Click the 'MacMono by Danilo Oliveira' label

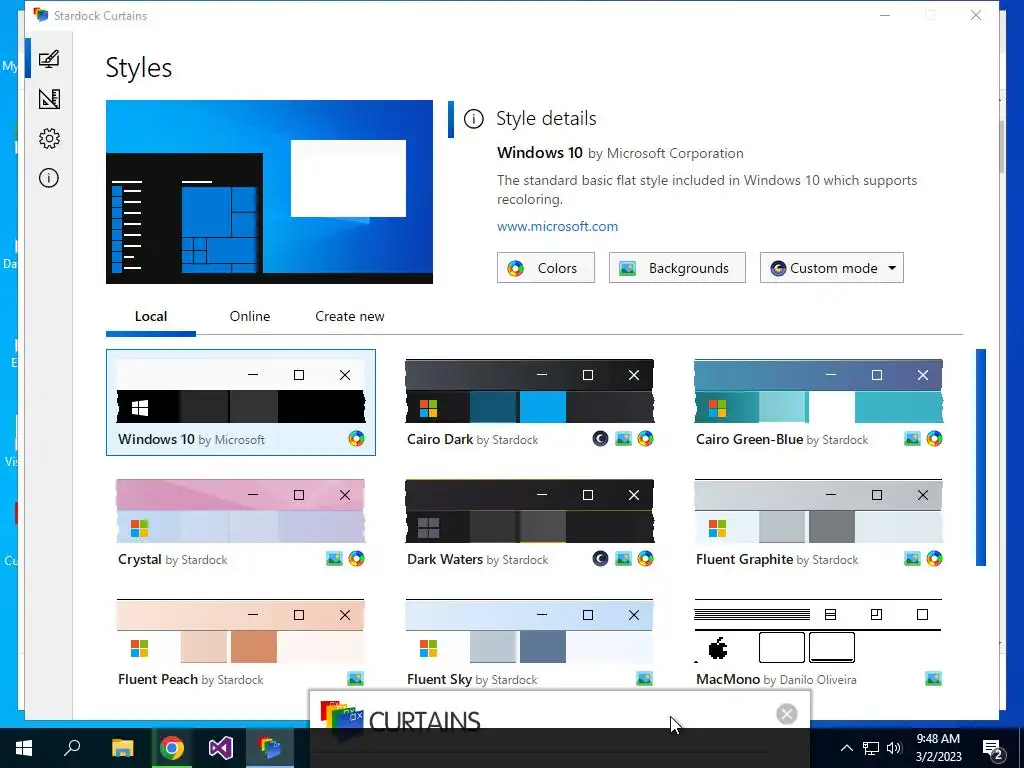(x=776, y=679)
